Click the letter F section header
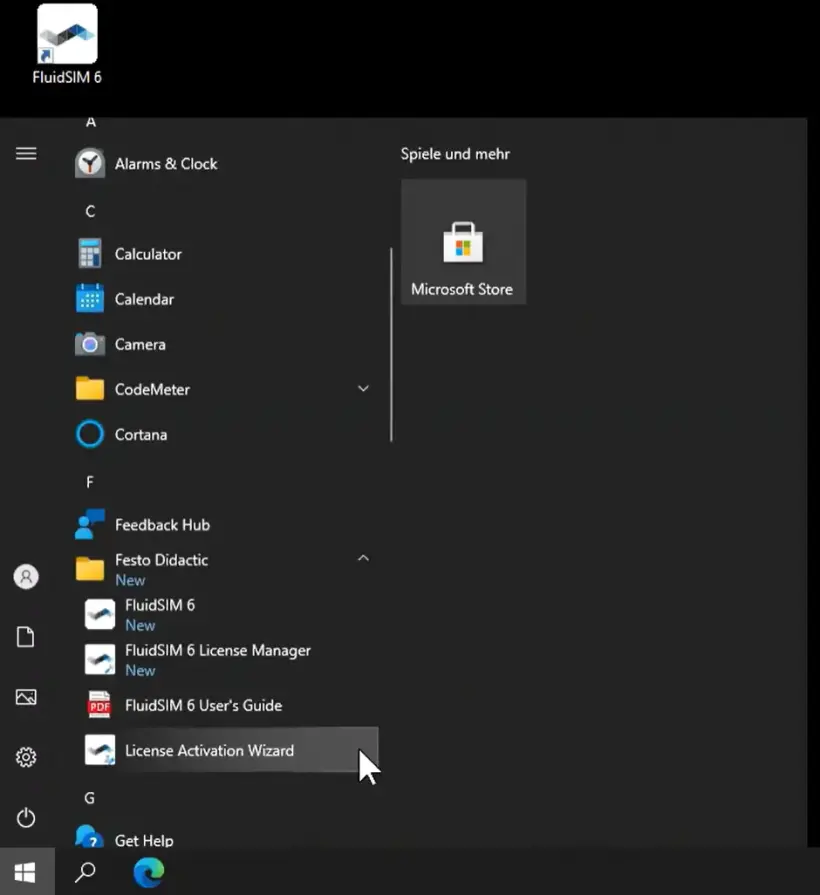This screenshot has width=820, height=895. pyautogui.click(x=90, y=482)
